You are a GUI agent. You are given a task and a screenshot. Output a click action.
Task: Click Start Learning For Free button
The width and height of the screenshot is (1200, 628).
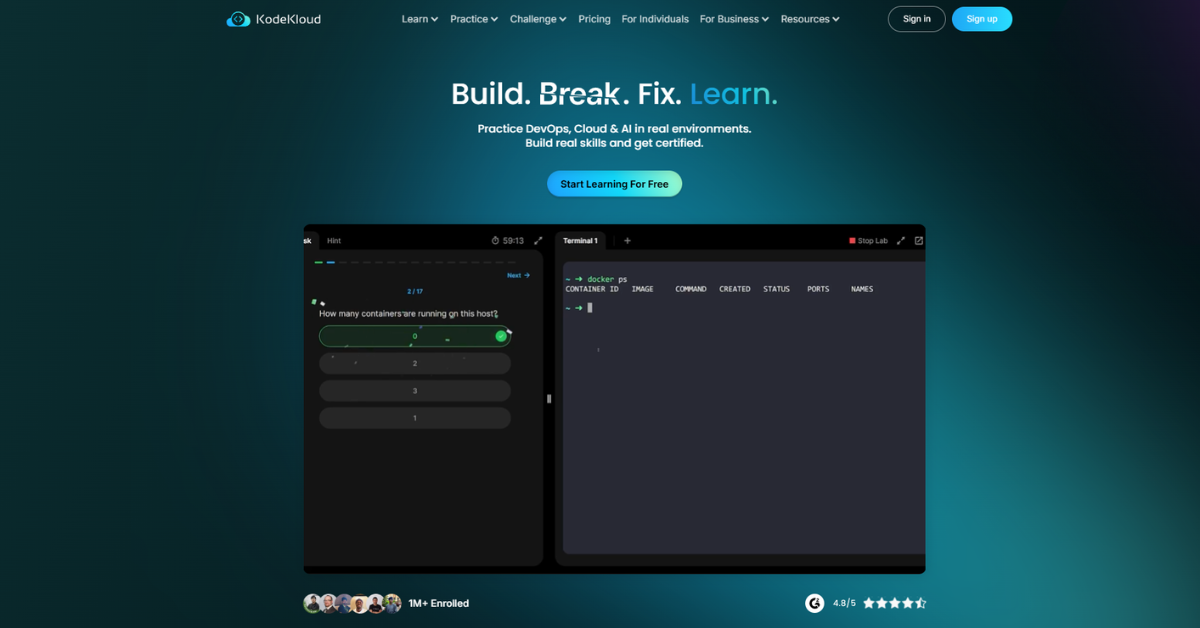[614, 184]
